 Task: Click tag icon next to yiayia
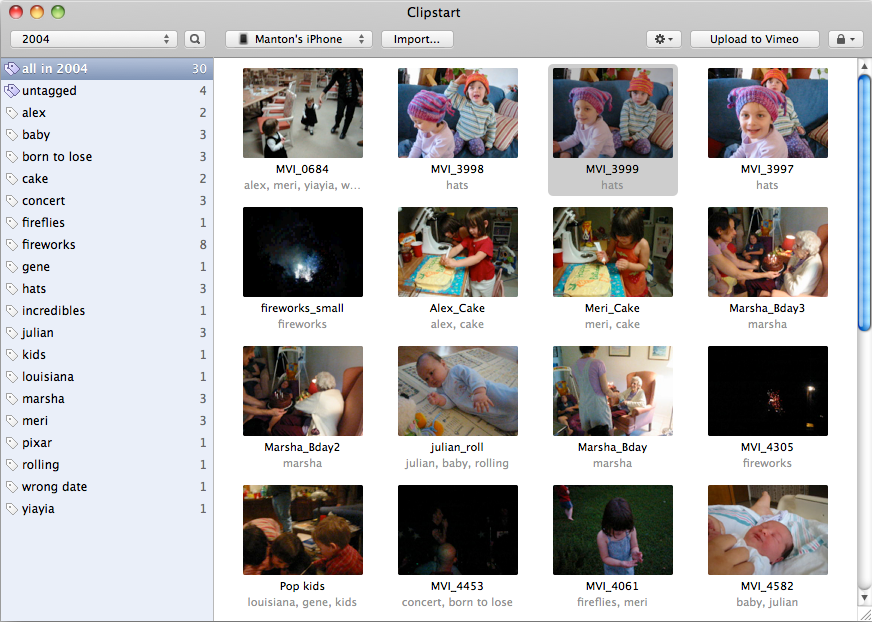[12, 509]
